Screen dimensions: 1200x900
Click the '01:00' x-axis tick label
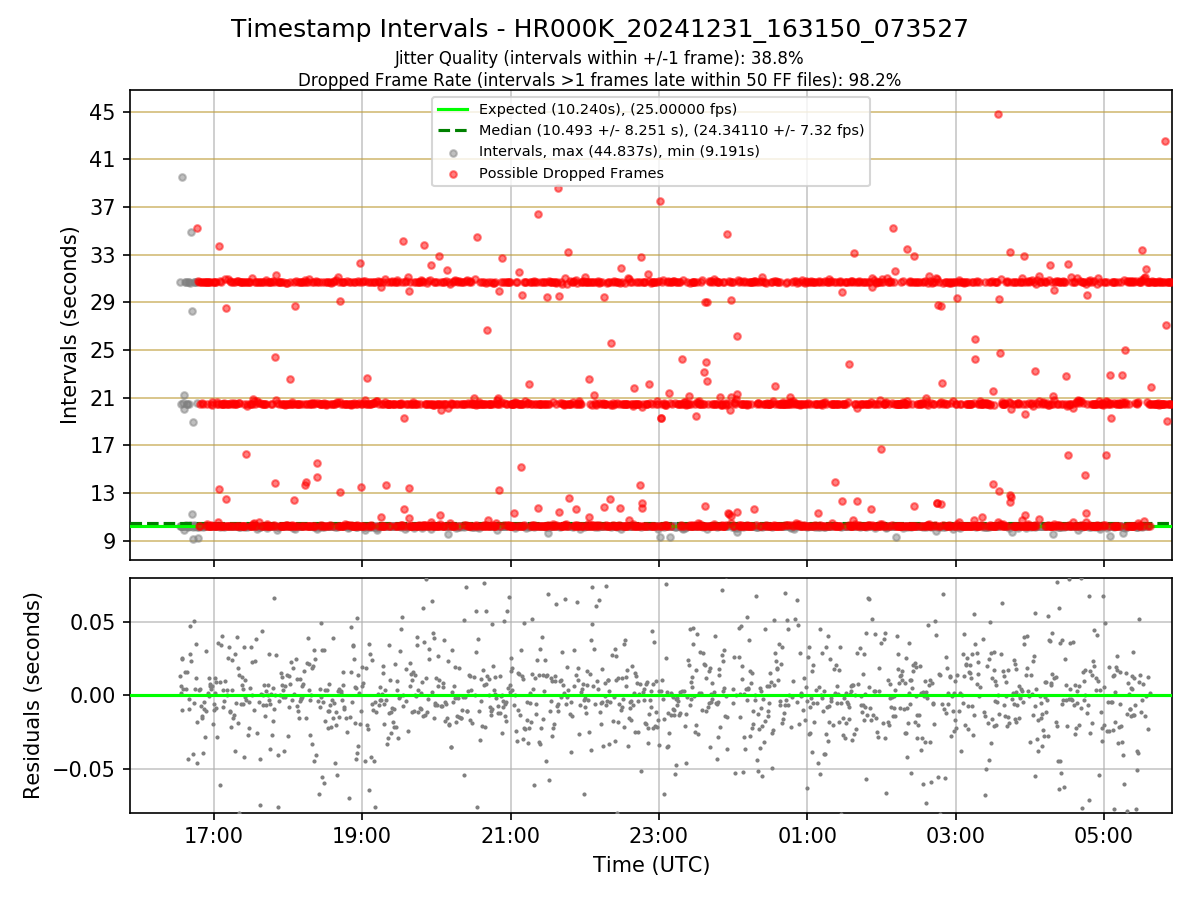[807, 834]
